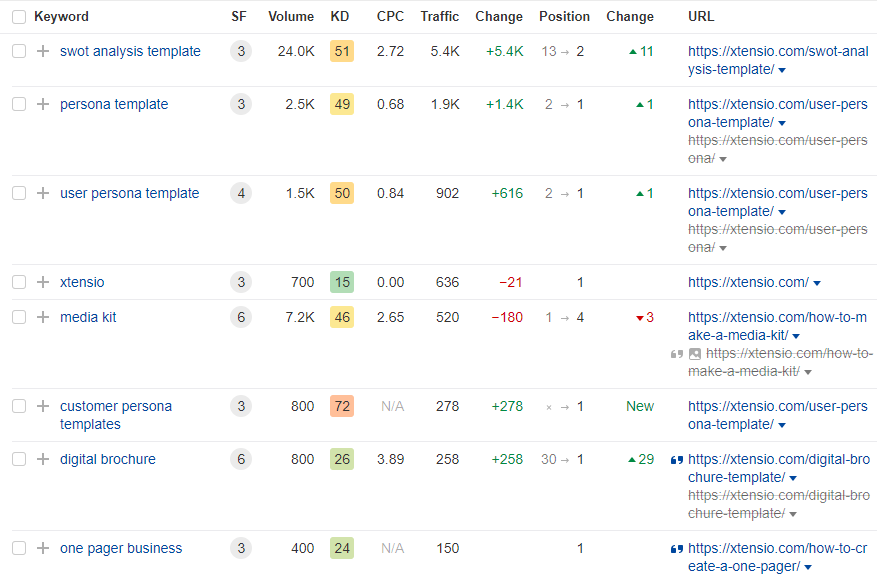Expand blue how-to-make-a-media-kit URL arrow

[x=796, y=337]
